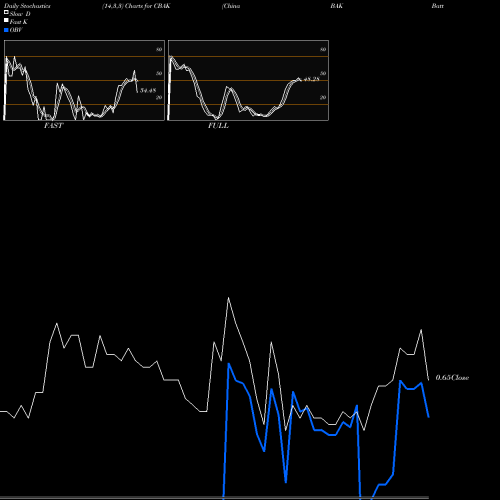The height and width of the screenshot is (500, 500).
Task: Click the Fast K legend swatch
Action: coord(6,20)
